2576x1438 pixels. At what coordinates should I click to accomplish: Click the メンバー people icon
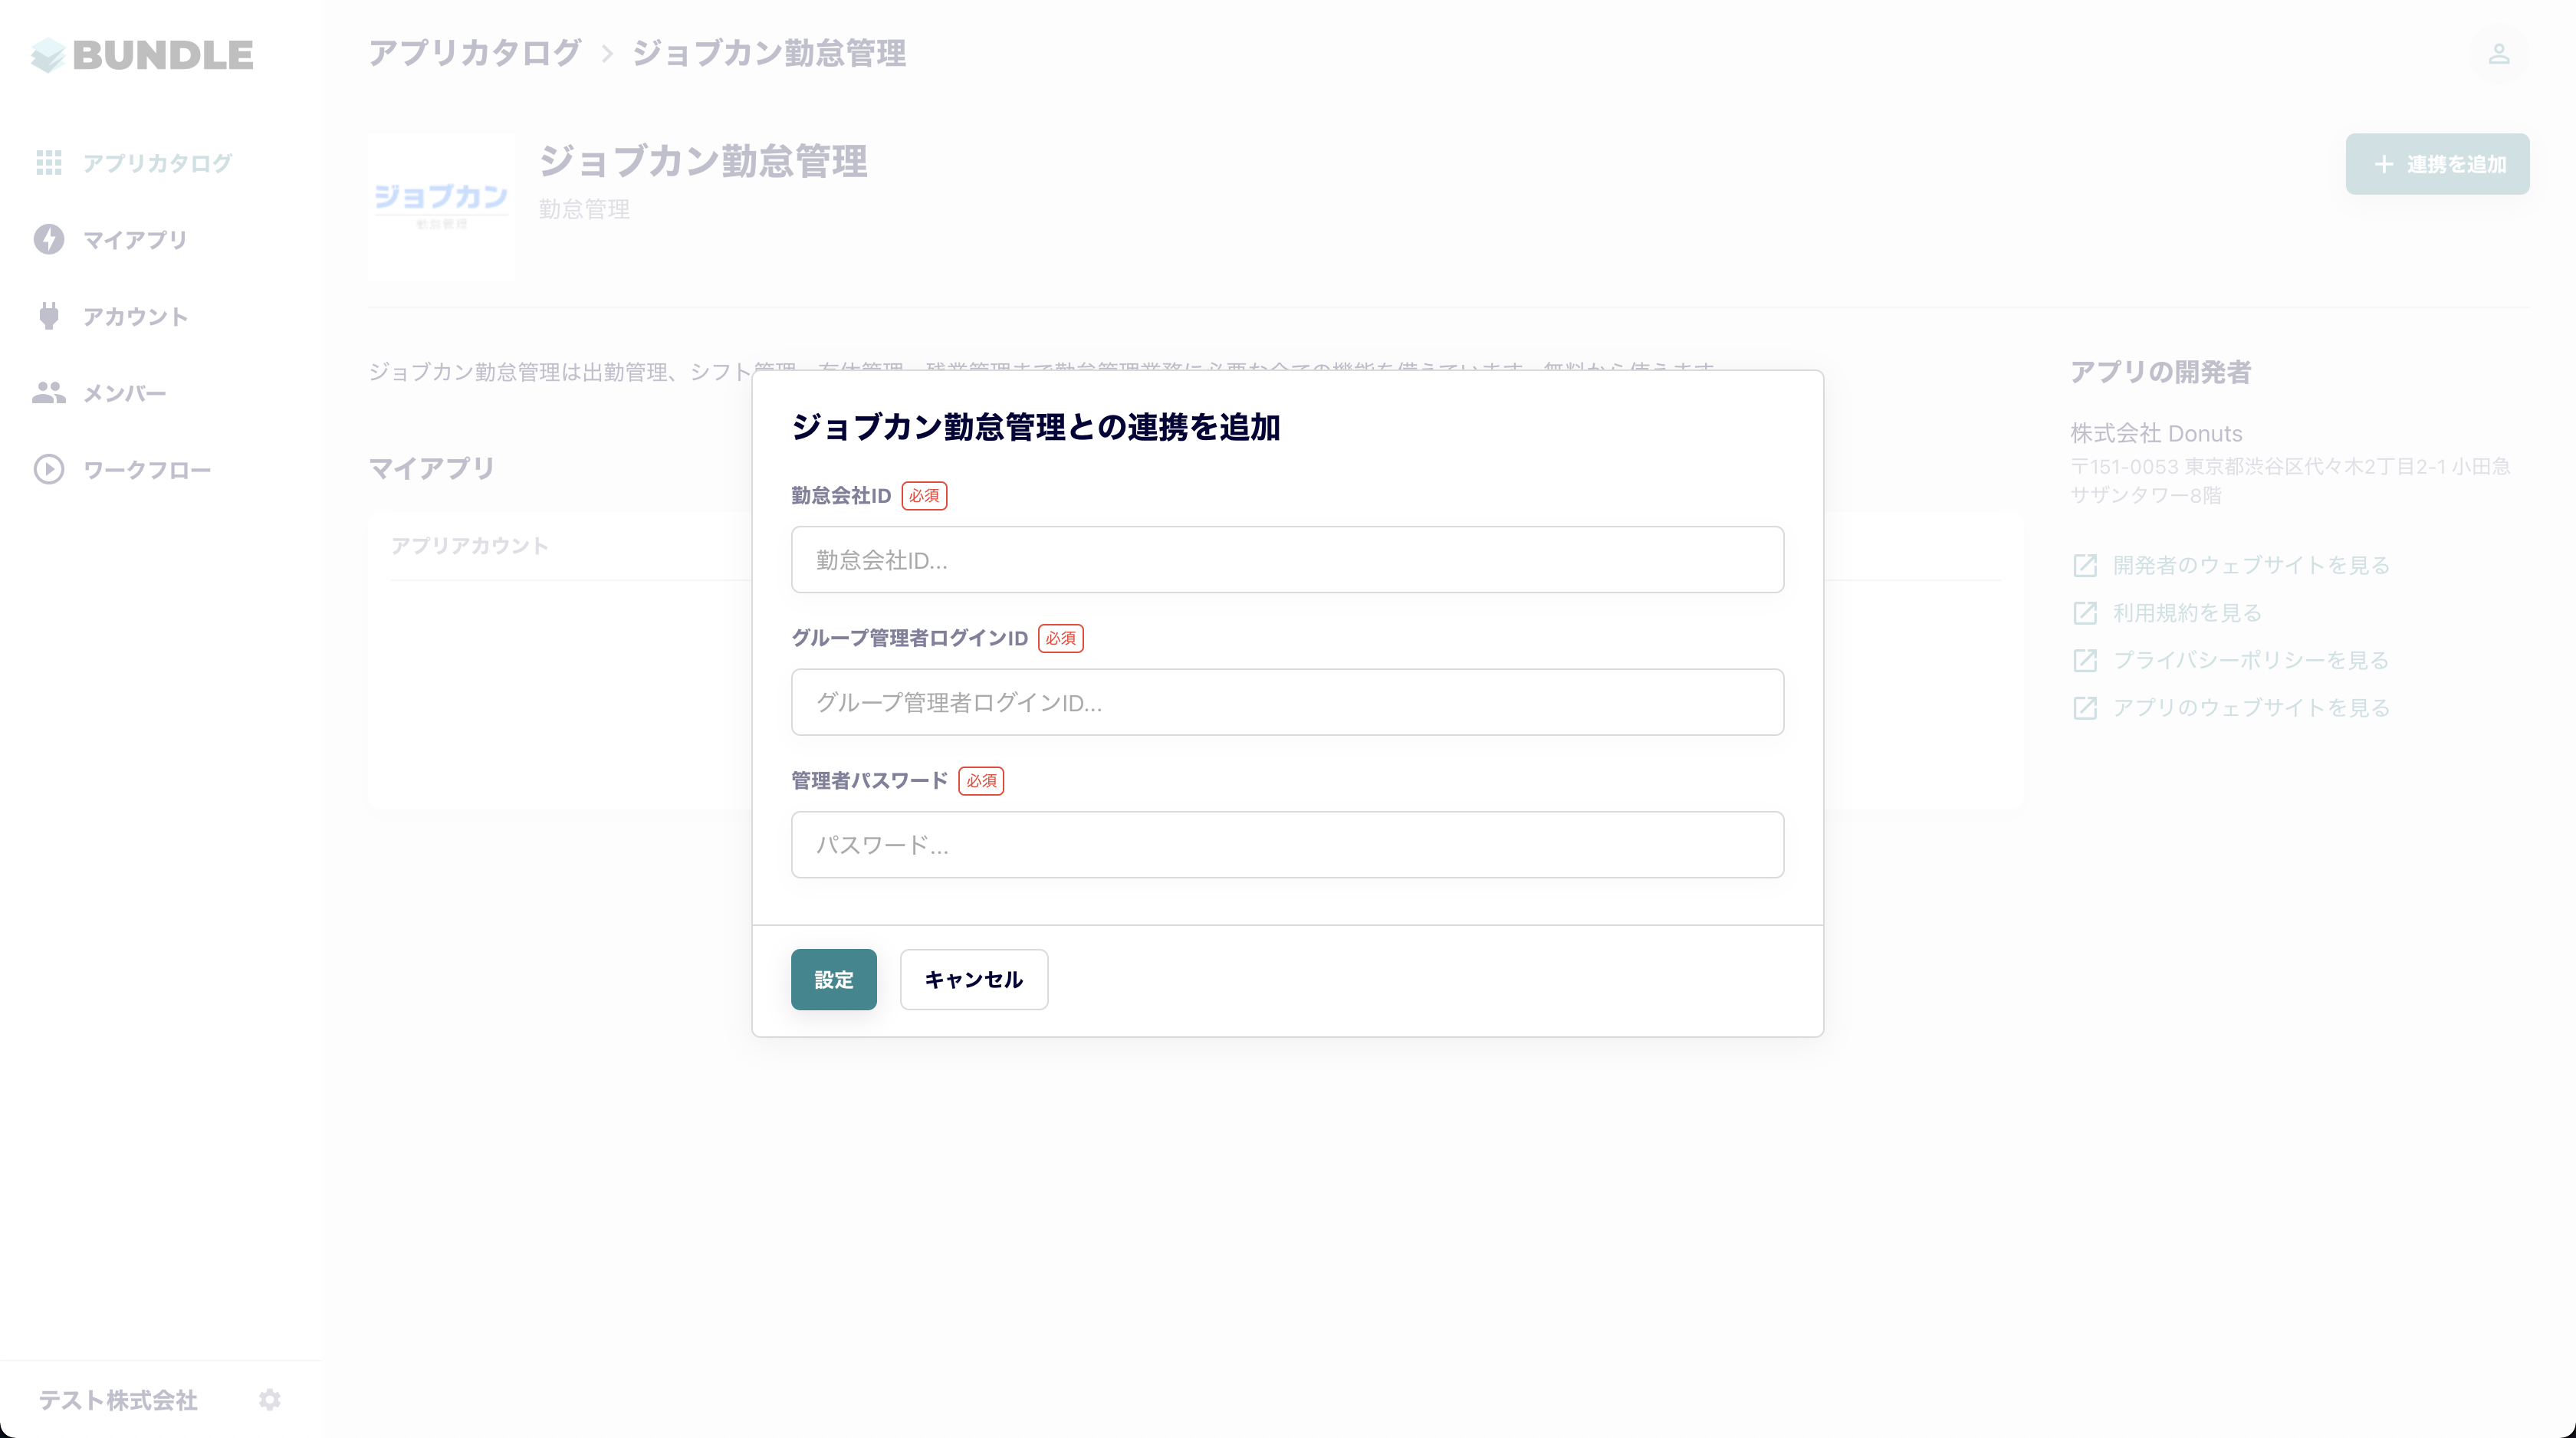point(49,393)
